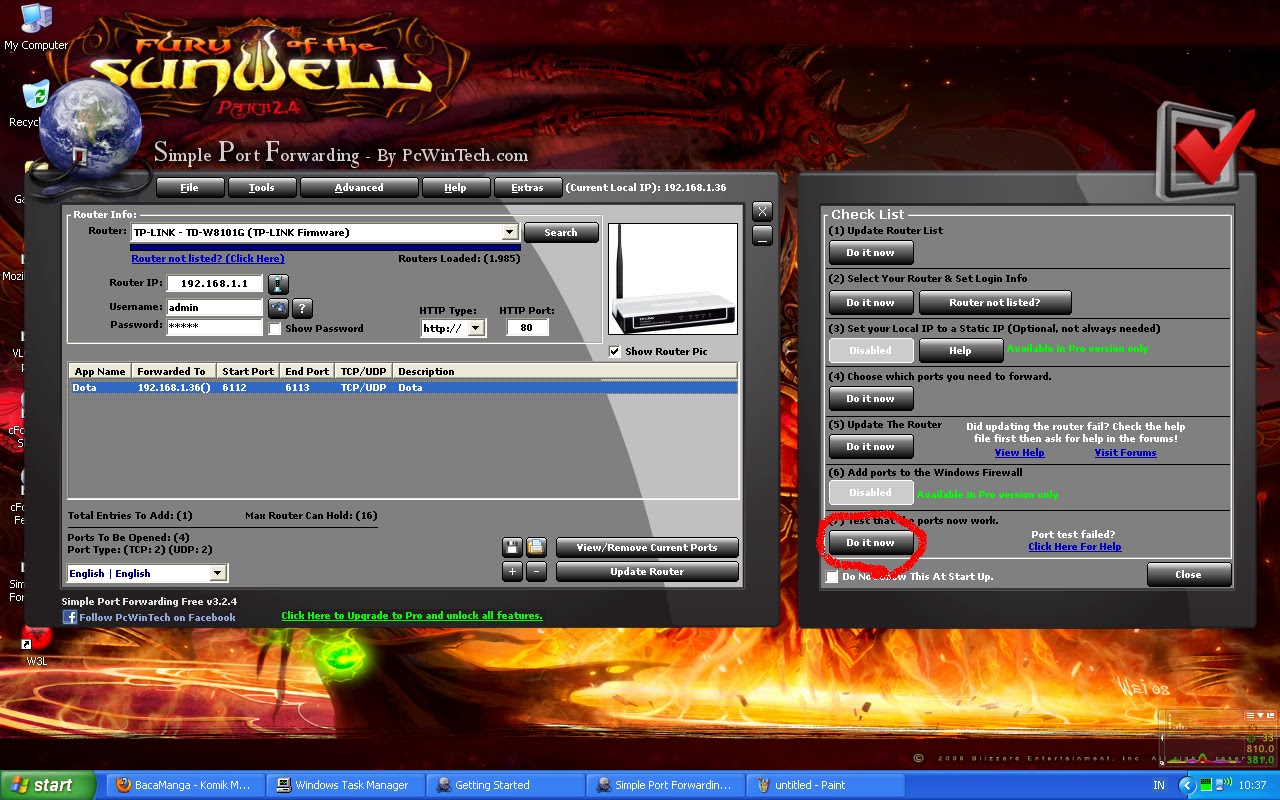The width and height of the screenshot is (1280, 800).
Task: Uncheck the Show Router Pic checkbox
Action: click(x=615, y=351)
